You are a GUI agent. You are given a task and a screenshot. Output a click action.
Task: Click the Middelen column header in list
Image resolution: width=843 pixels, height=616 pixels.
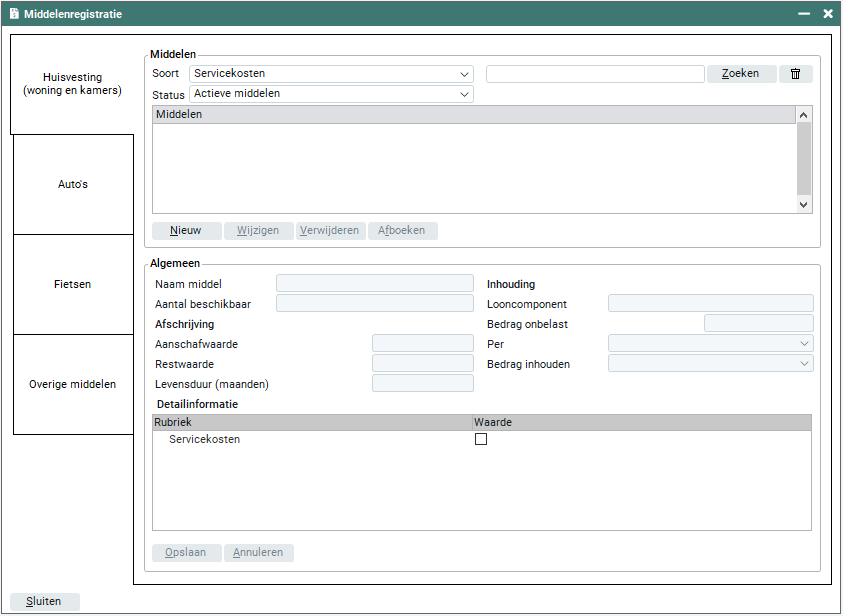tap(473, 115)
